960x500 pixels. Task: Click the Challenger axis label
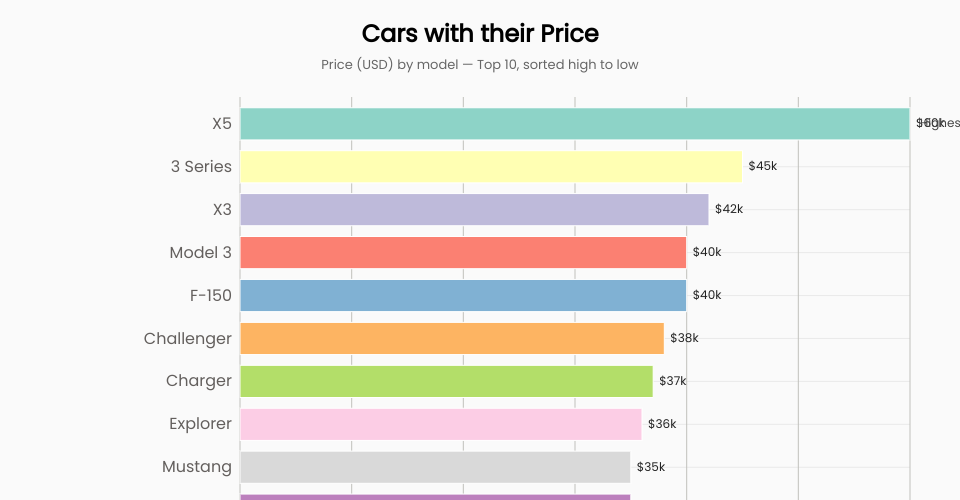coord(187,338)
